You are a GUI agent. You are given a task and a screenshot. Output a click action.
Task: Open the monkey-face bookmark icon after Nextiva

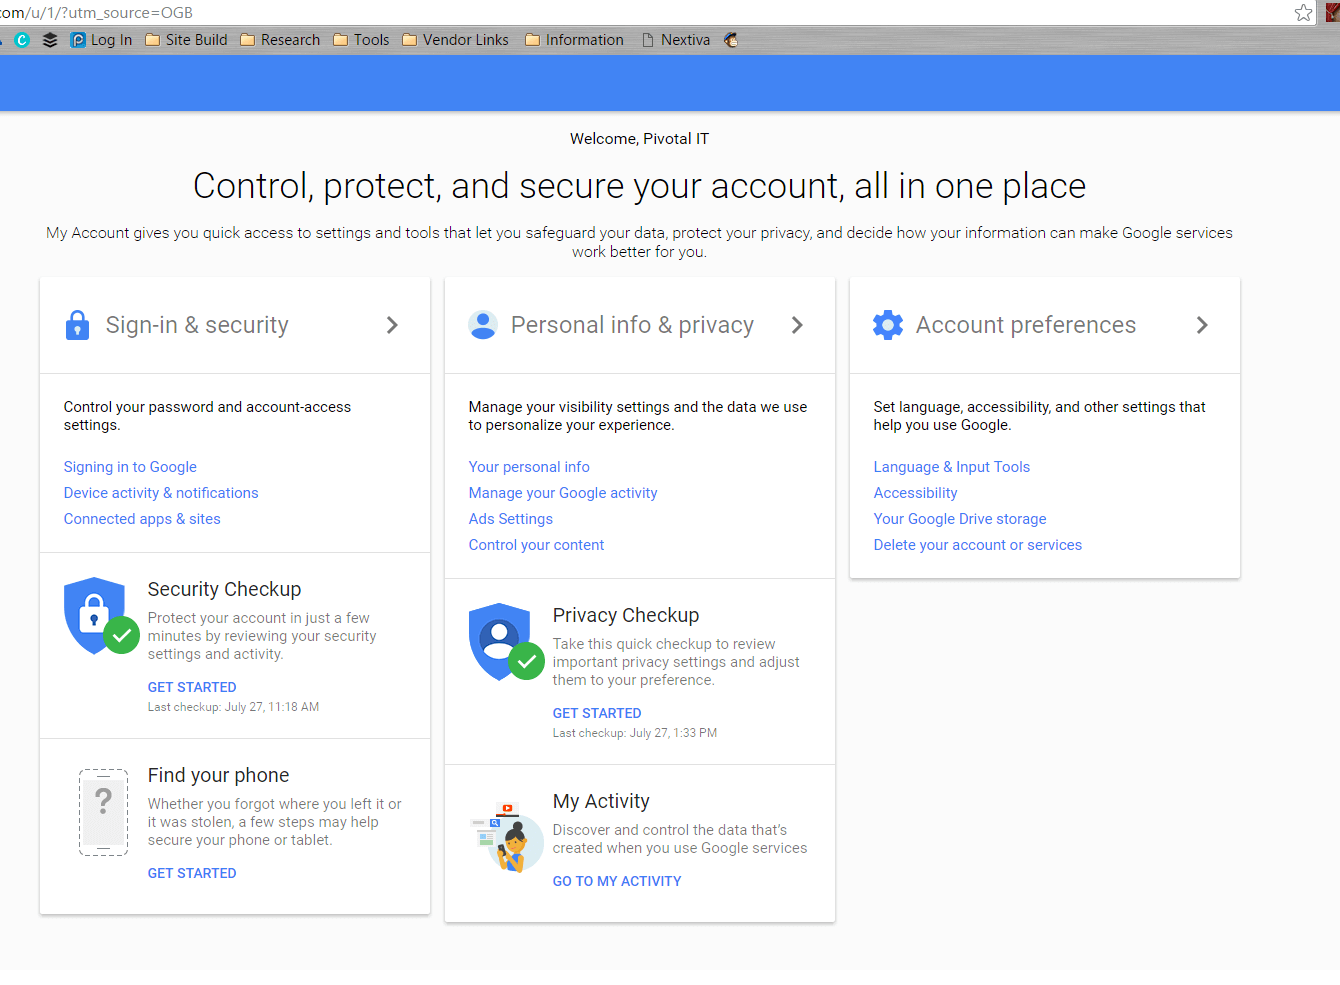(x=731, y=40)
